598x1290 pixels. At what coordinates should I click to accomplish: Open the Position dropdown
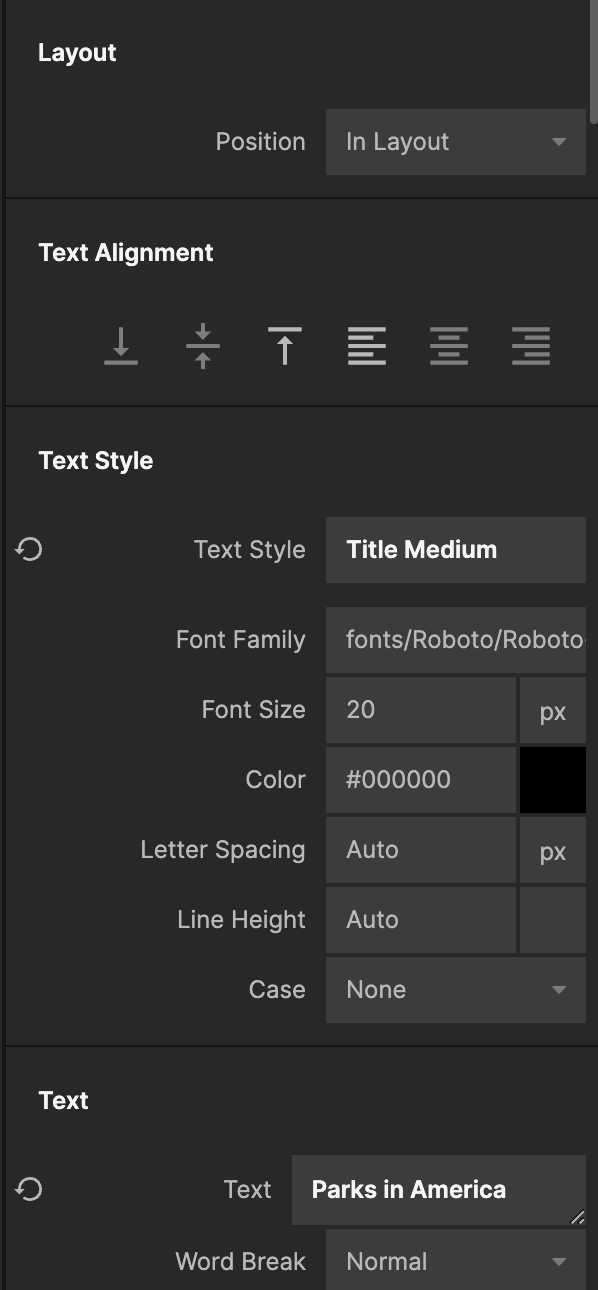456,142
